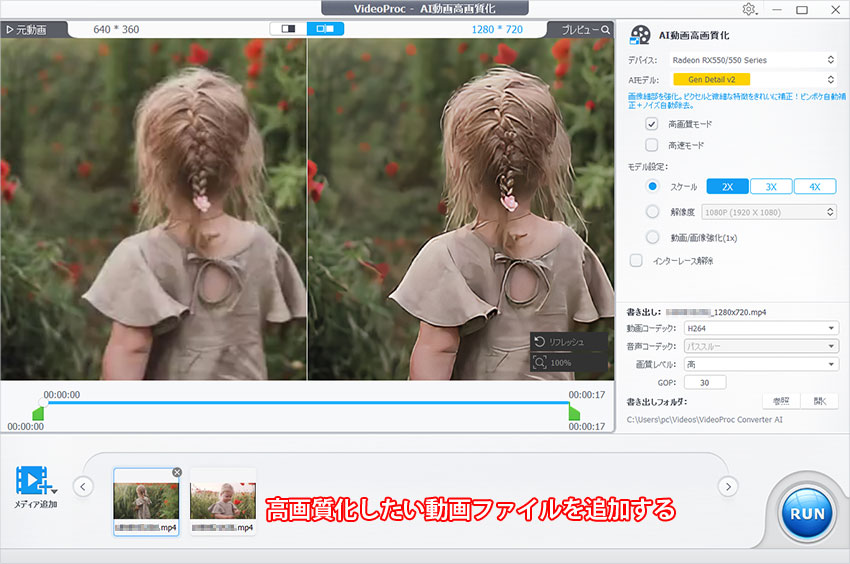Click the 参照 browse folder button
The width and height of the screenshot is (850, 564).
(781, 401)
